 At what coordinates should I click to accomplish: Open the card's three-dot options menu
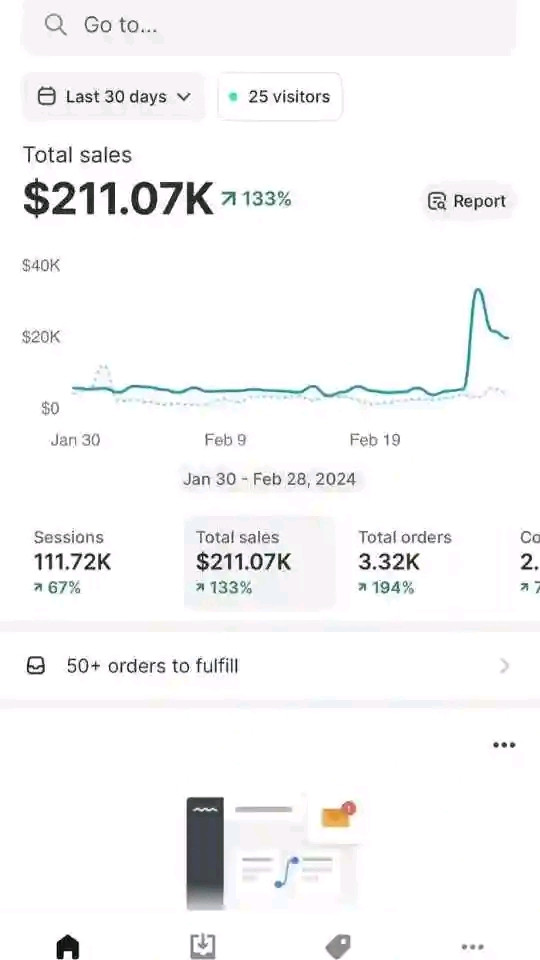coord(504,745)
